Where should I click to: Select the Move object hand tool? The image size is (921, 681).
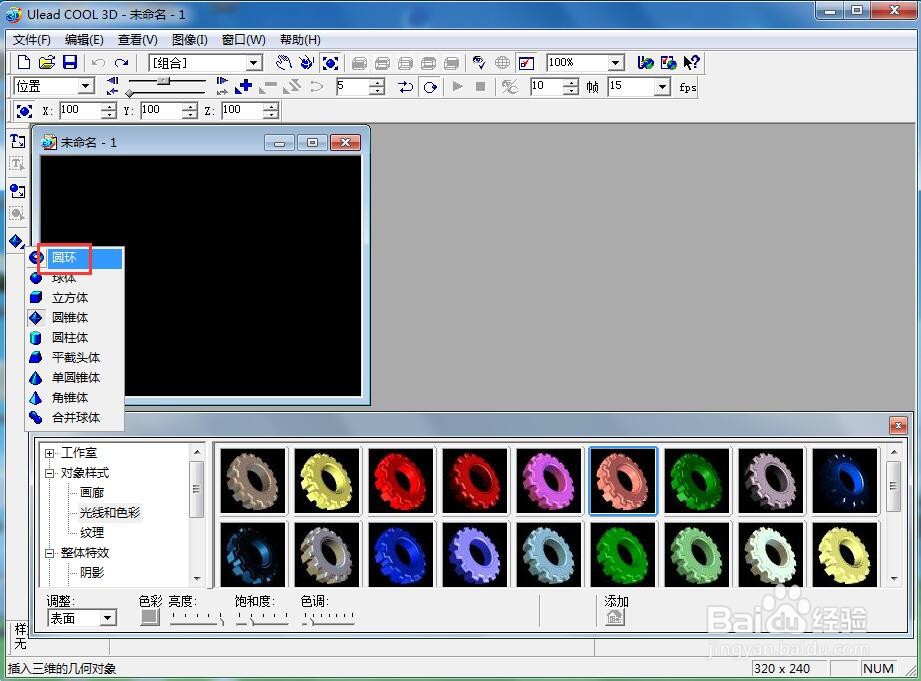(x=284, y=62)
